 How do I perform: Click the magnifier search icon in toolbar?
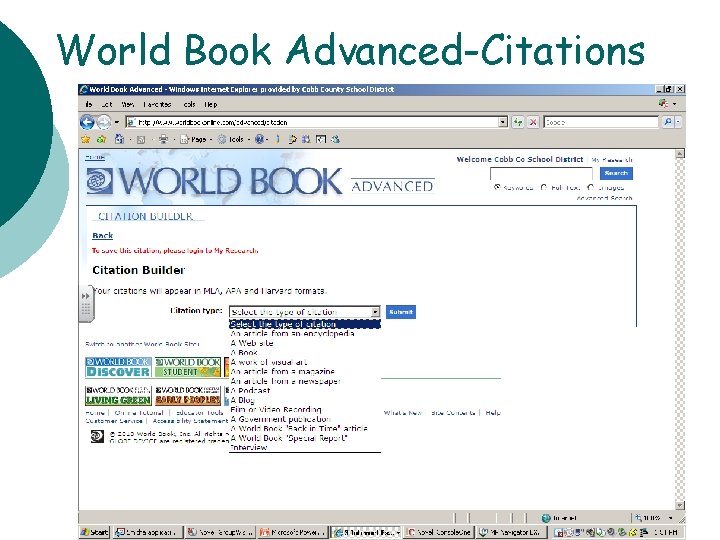pyautogui.click(x=668, y=122)
